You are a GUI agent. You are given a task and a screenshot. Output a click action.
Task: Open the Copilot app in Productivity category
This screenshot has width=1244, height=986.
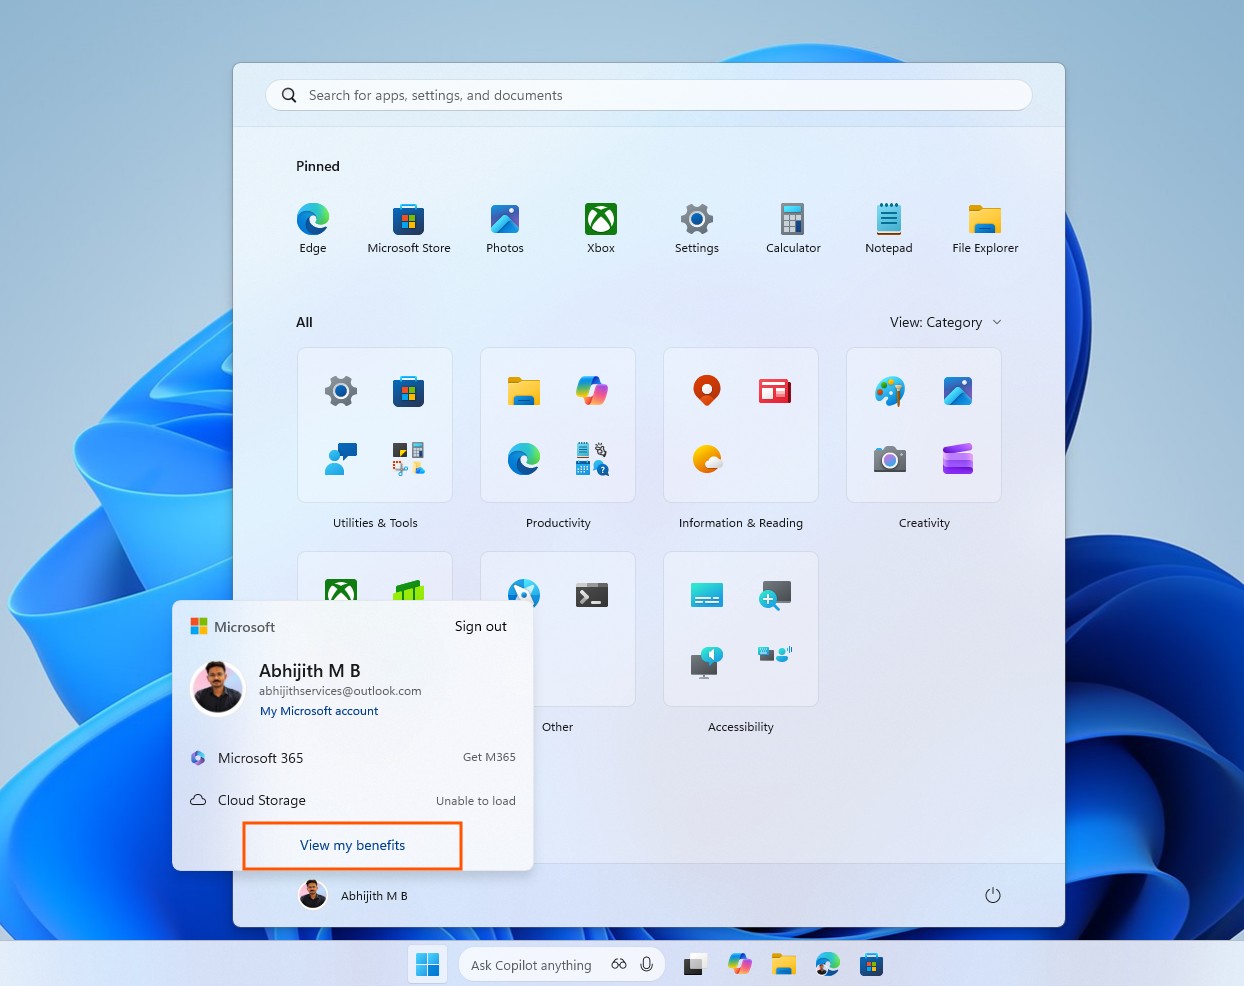[591, 390]
